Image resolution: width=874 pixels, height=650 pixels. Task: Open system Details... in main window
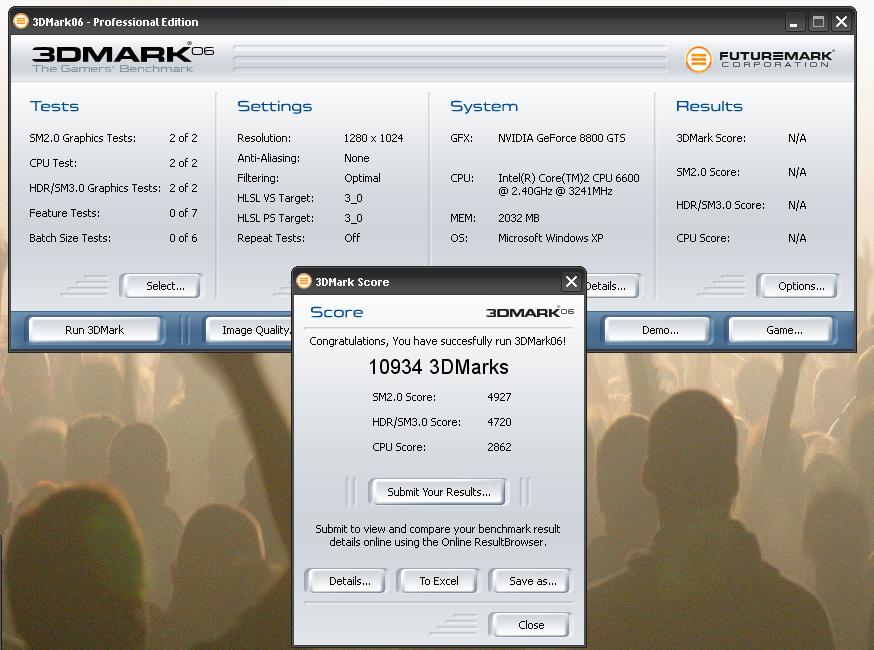(611, 286)
